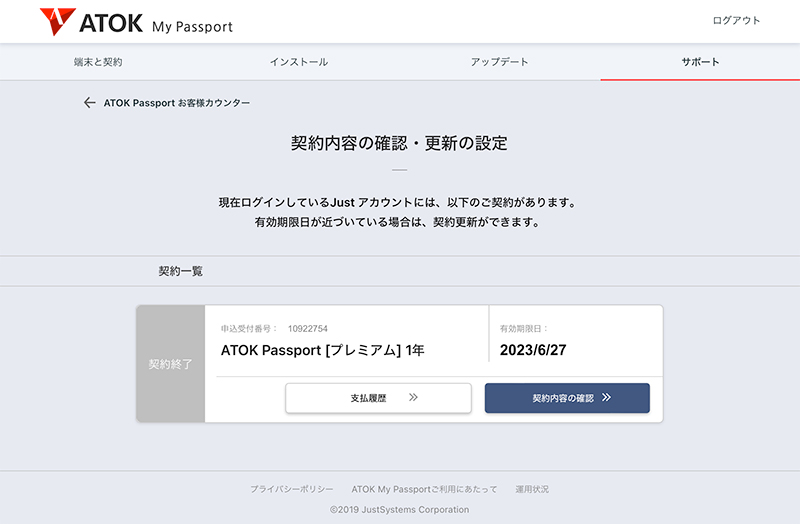Click the 申込受付番号 label
The height and width of the screenshot is (524, 800).
point(249,329)
